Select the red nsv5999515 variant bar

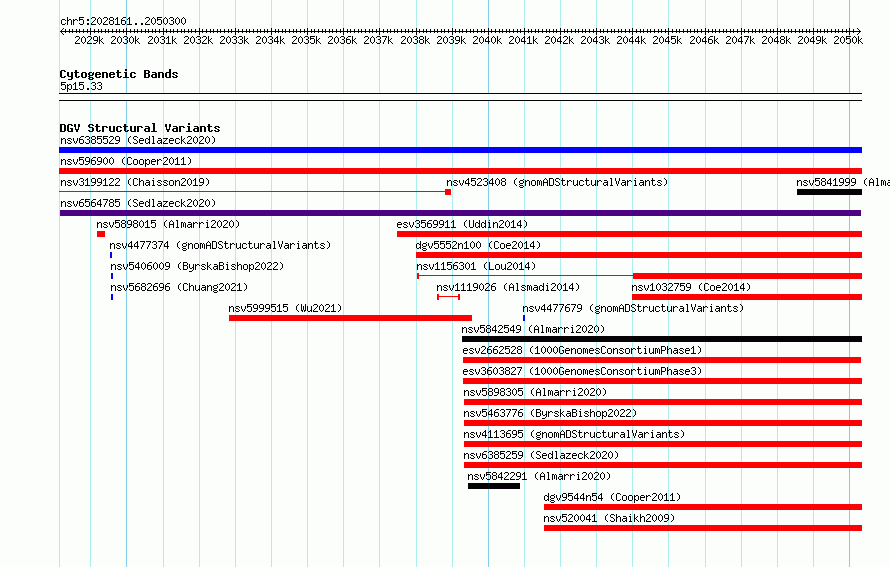[350, 318]
